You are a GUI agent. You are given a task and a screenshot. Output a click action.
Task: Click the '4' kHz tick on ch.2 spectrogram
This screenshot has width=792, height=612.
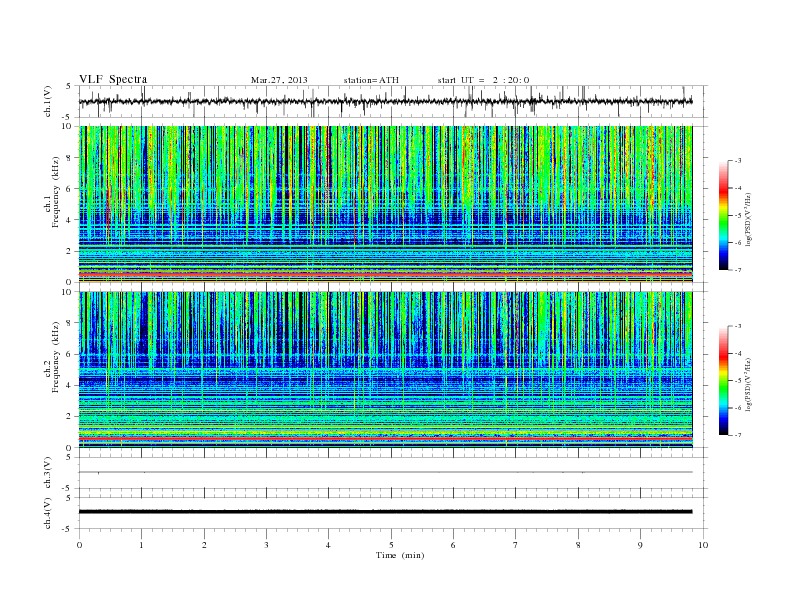pyautogui.click(x=70, y=385)
